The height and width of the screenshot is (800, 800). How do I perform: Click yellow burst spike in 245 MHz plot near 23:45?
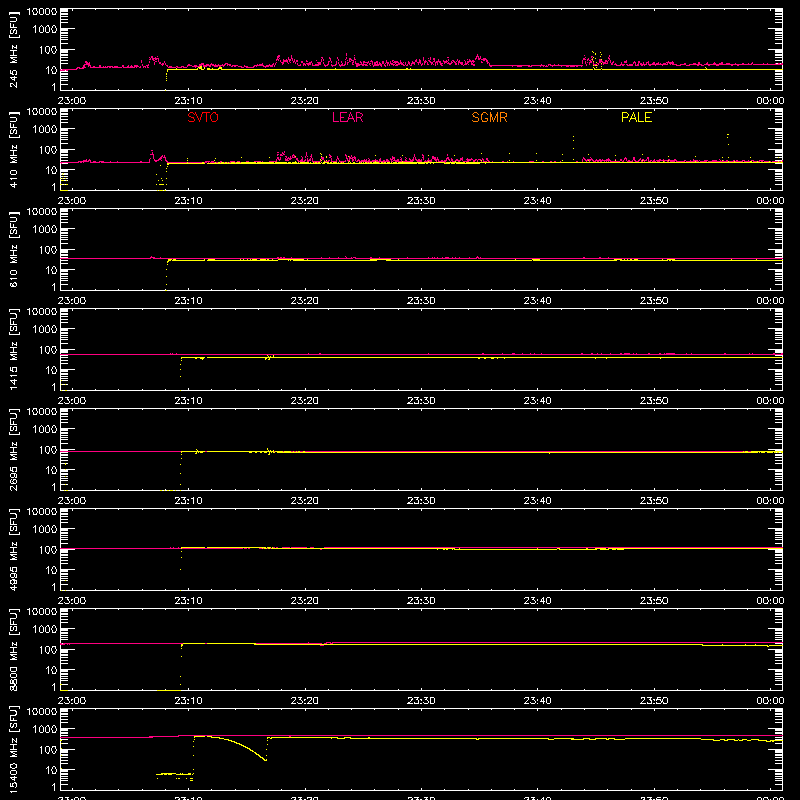[x=596, y=59]
